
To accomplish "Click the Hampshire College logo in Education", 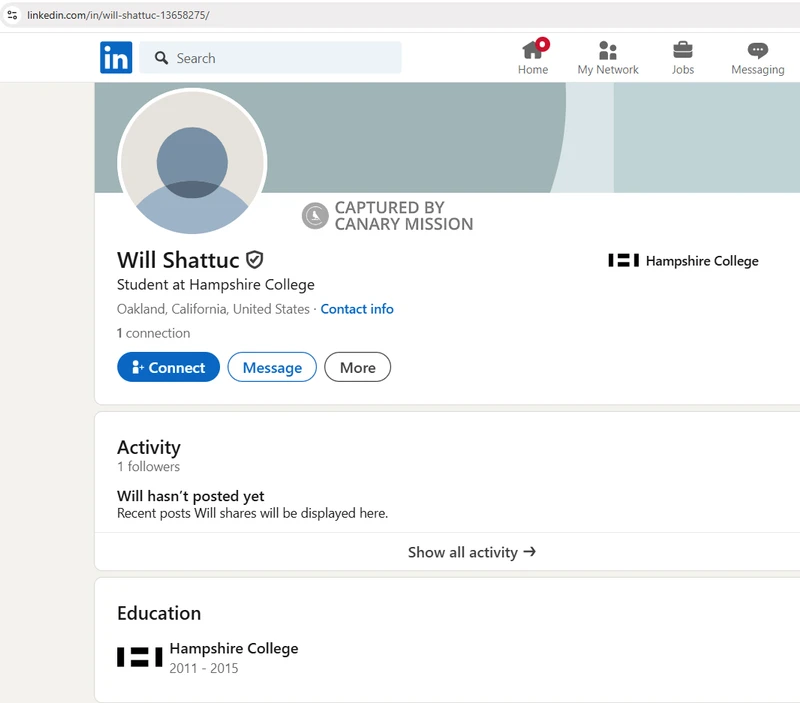I will pyautogui.click(x=139, y=657).
